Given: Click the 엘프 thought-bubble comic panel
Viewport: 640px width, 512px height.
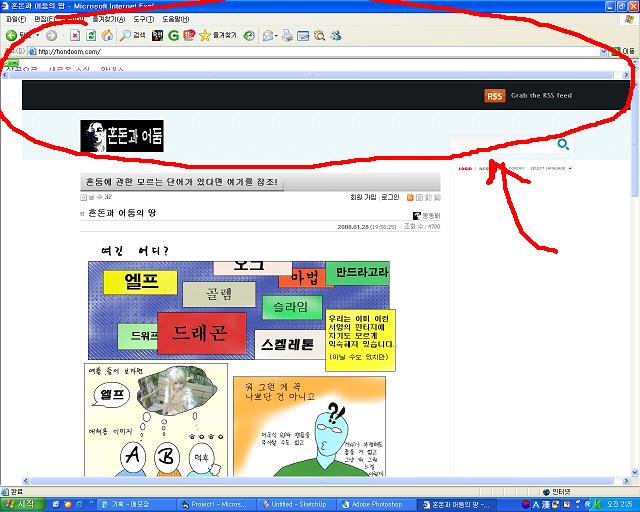Looking at the screenshot, I should point(156,420).
